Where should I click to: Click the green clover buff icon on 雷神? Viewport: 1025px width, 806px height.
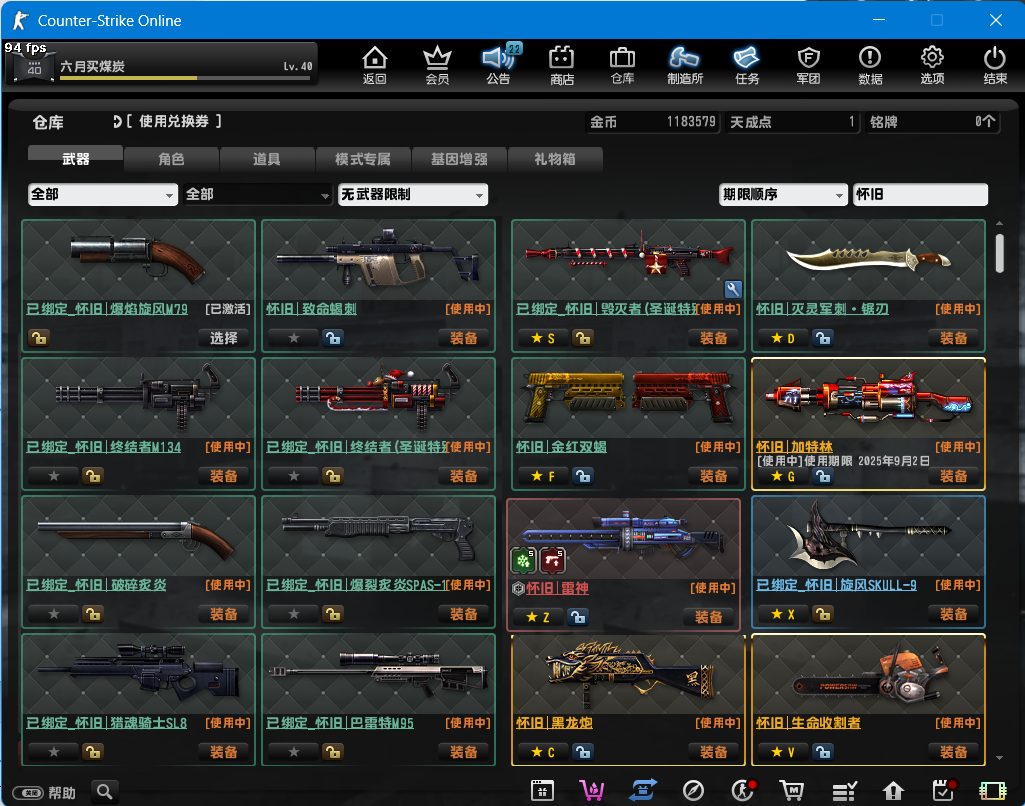pos(523,560)
